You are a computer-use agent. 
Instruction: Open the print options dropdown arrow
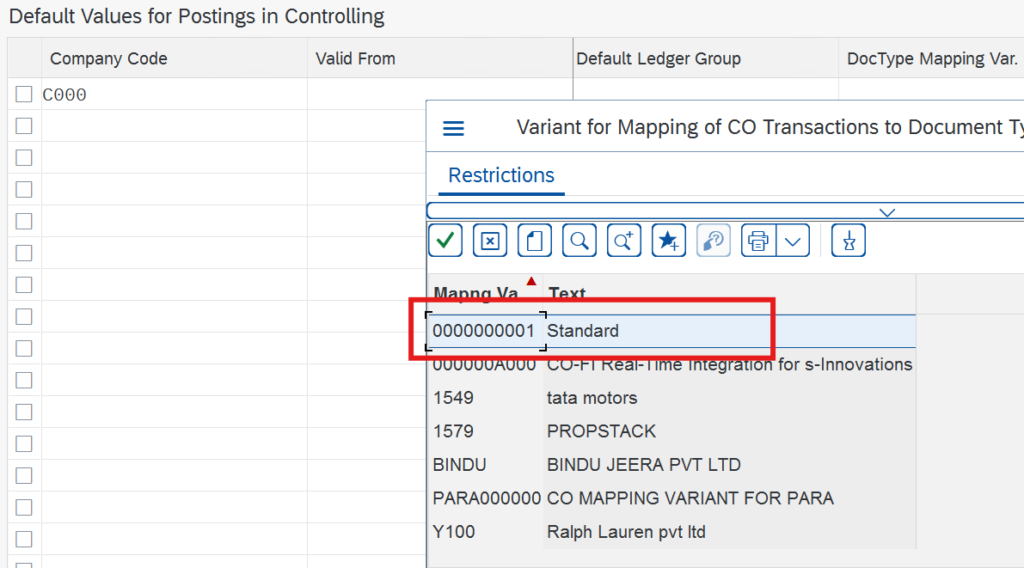point(793,240)
